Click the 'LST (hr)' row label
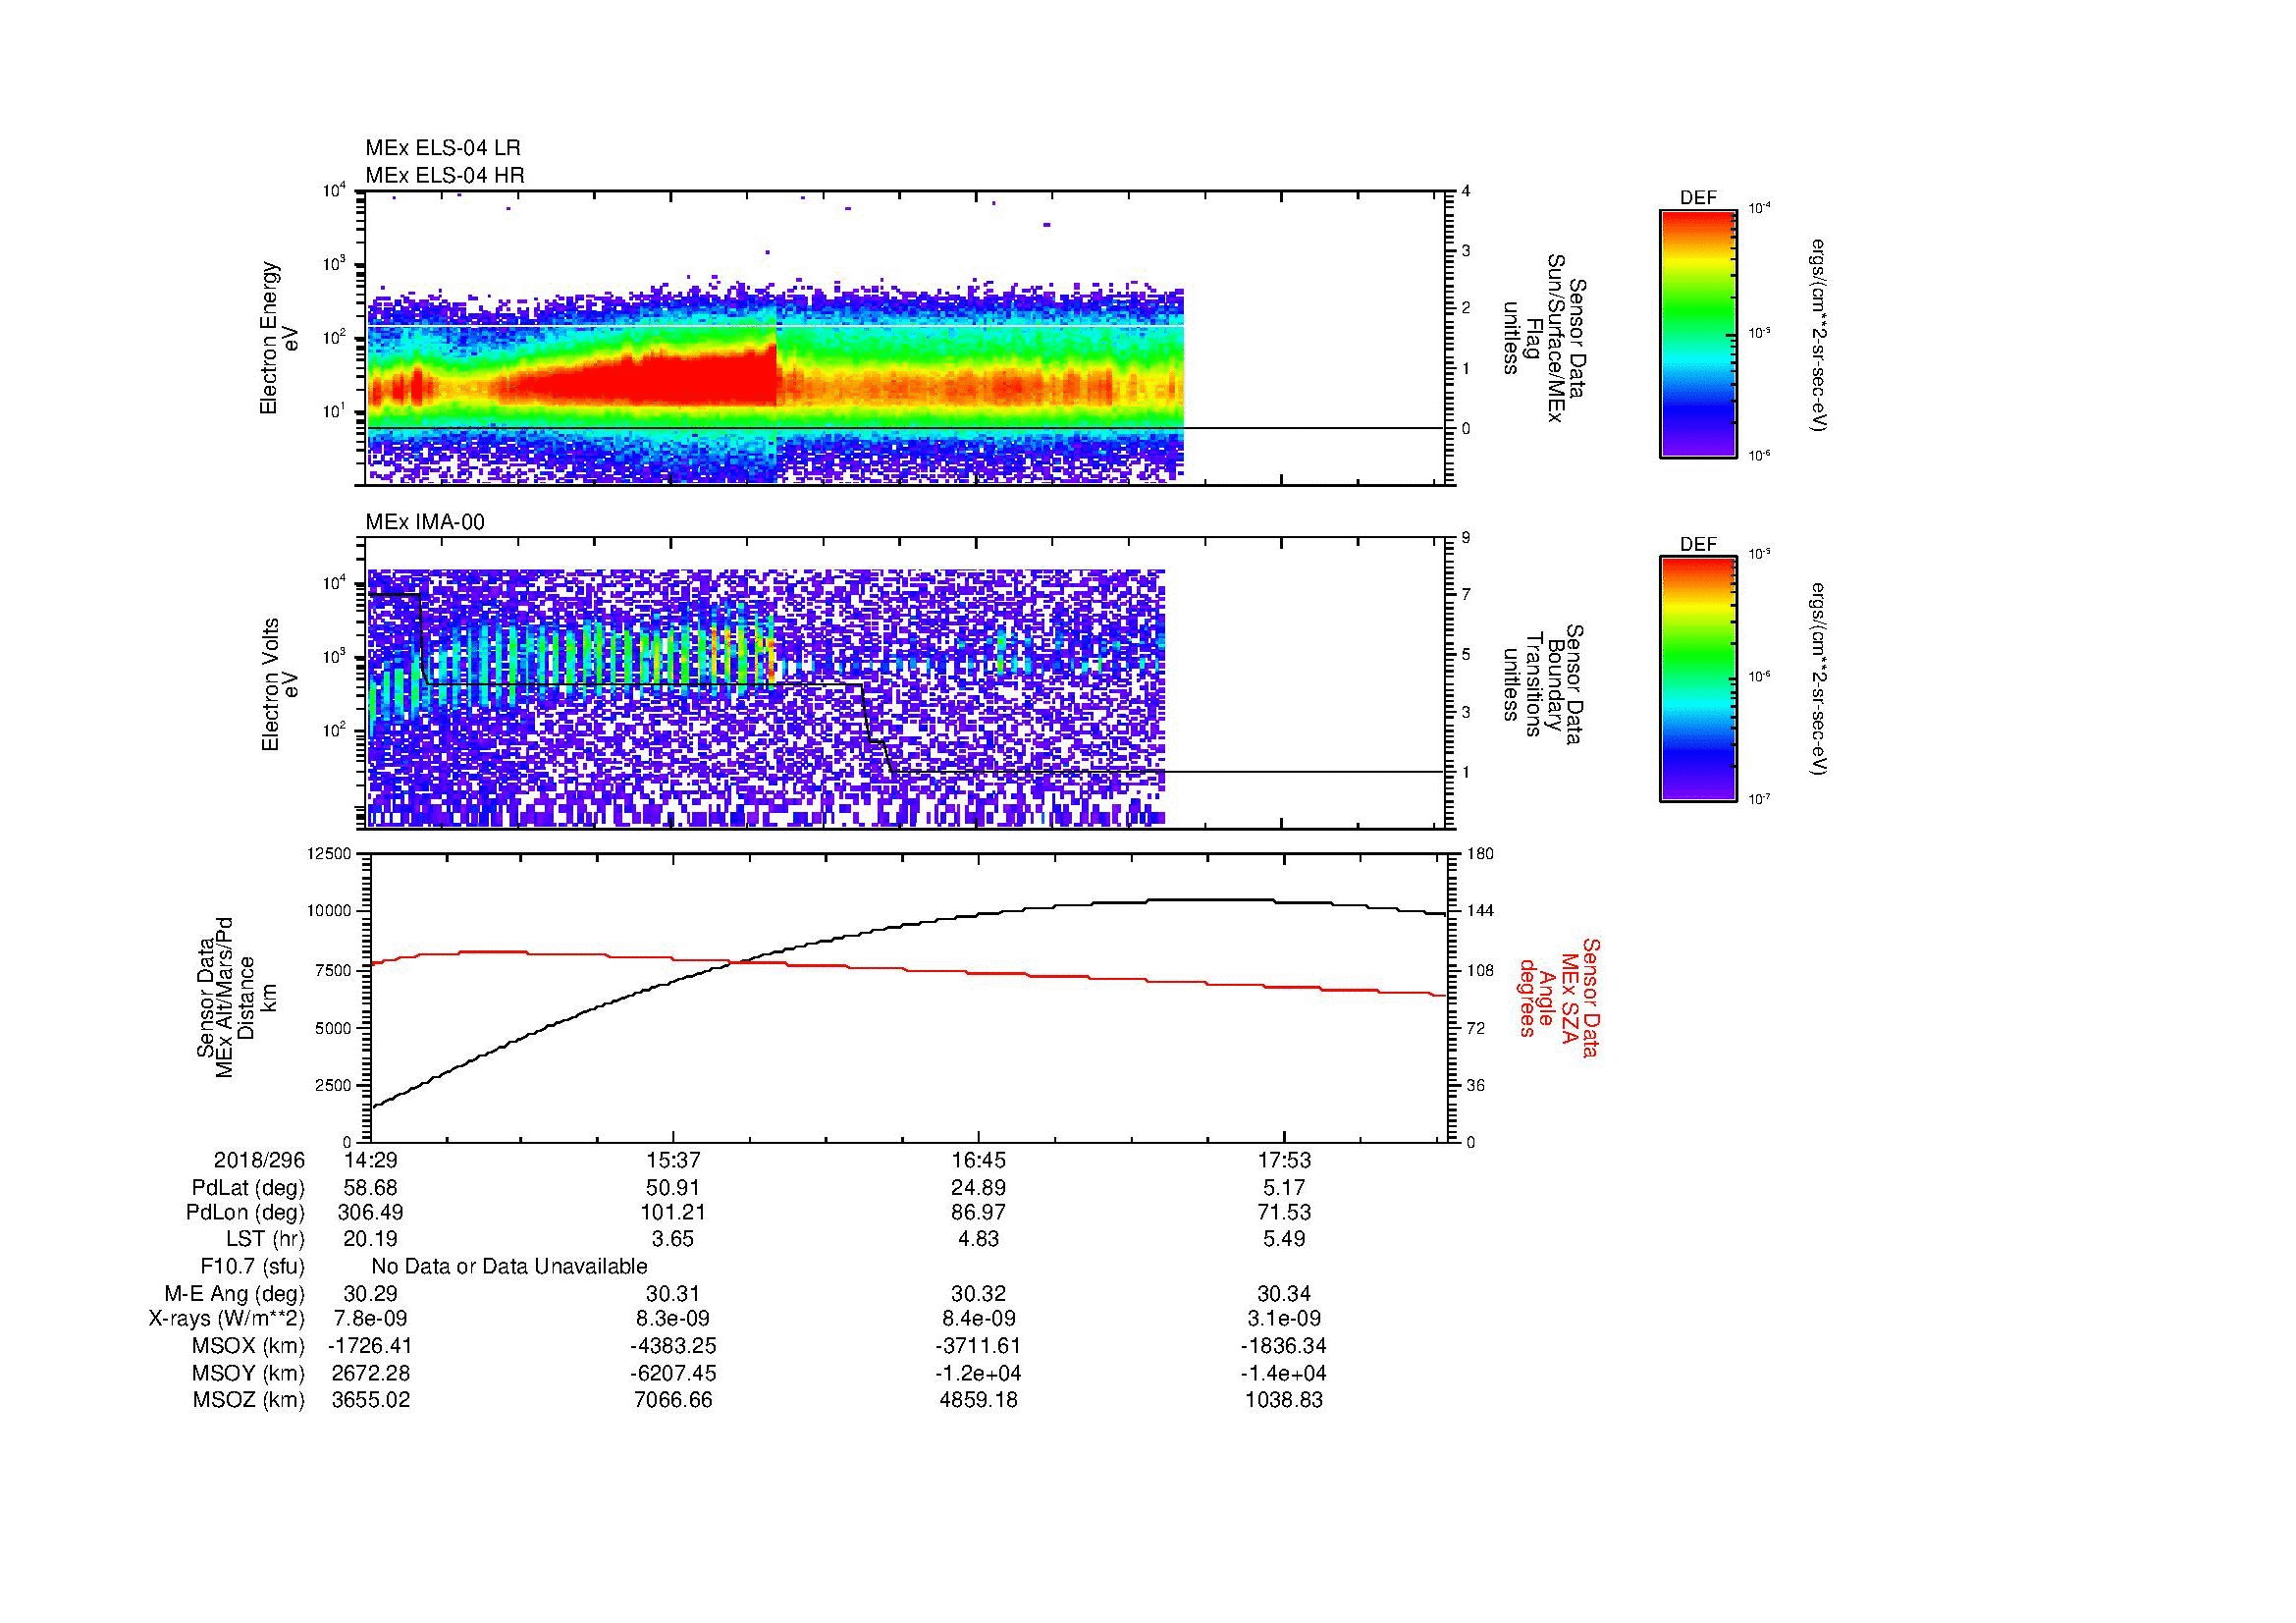The height and width of the screenshot is (1623, 2296). click(265, 1239)
